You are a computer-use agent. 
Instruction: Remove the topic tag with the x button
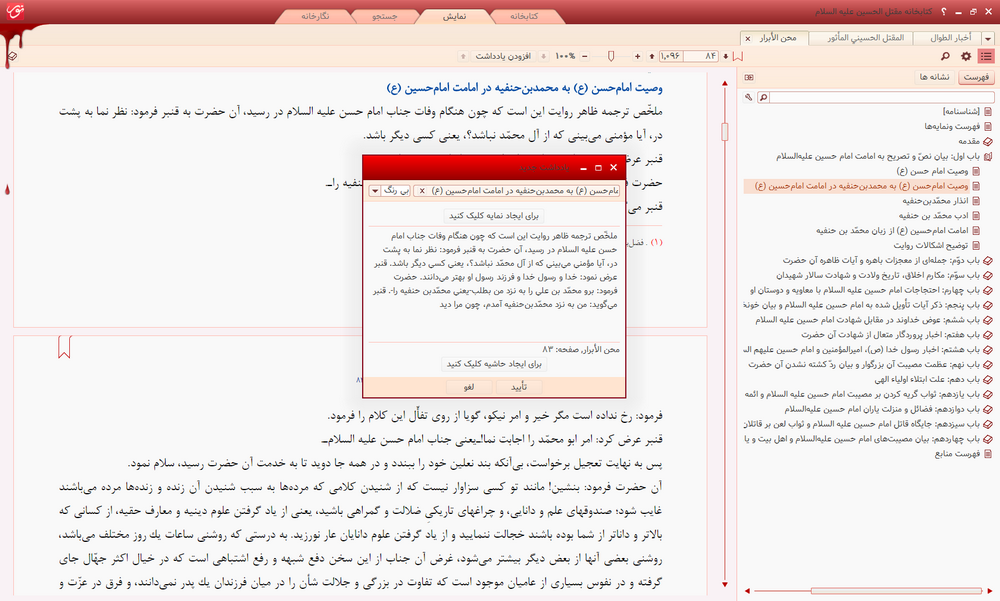[422, 191]
